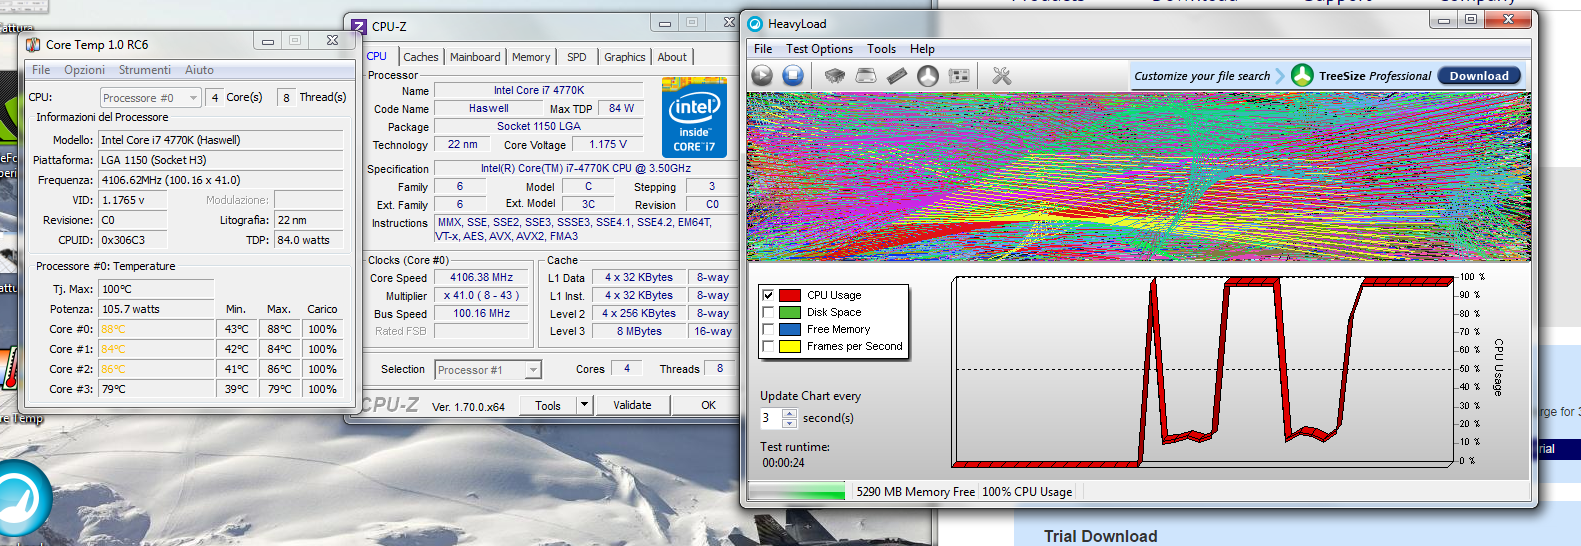1581x546 pixels.
Task: Switch to the SPD tab
Action: 577,57
